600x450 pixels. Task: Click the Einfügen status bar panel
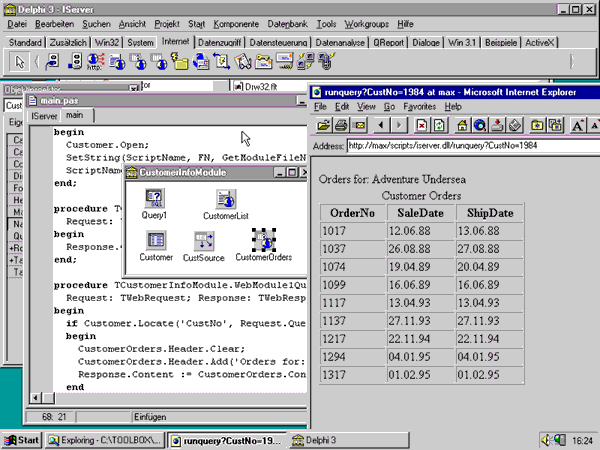[219, 417]
